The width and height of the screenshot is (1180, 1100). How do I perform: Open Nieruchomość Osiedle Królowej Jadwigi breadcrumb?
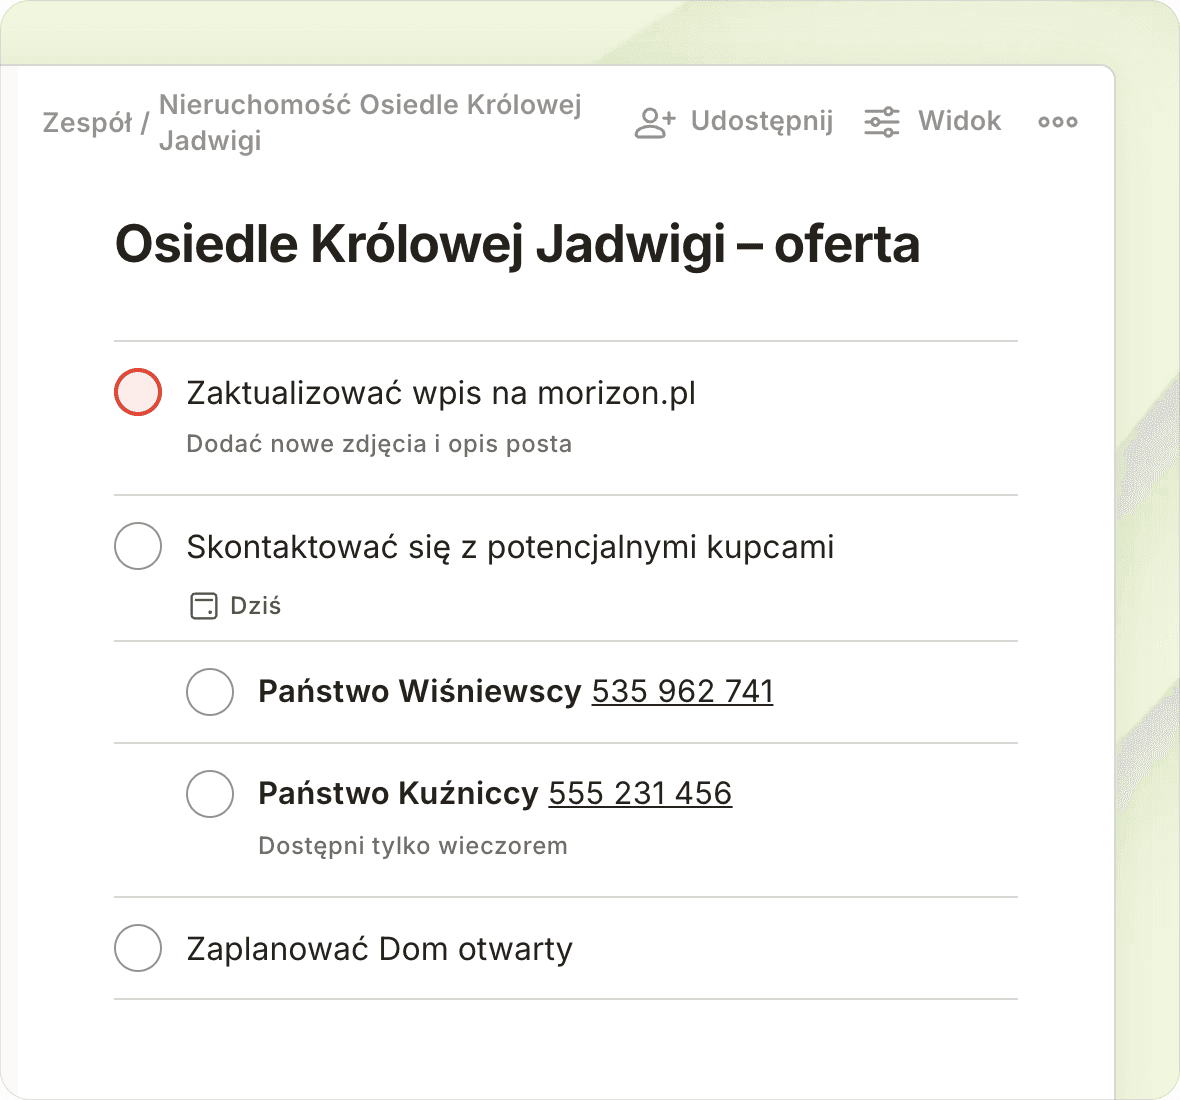coord(370,122)
